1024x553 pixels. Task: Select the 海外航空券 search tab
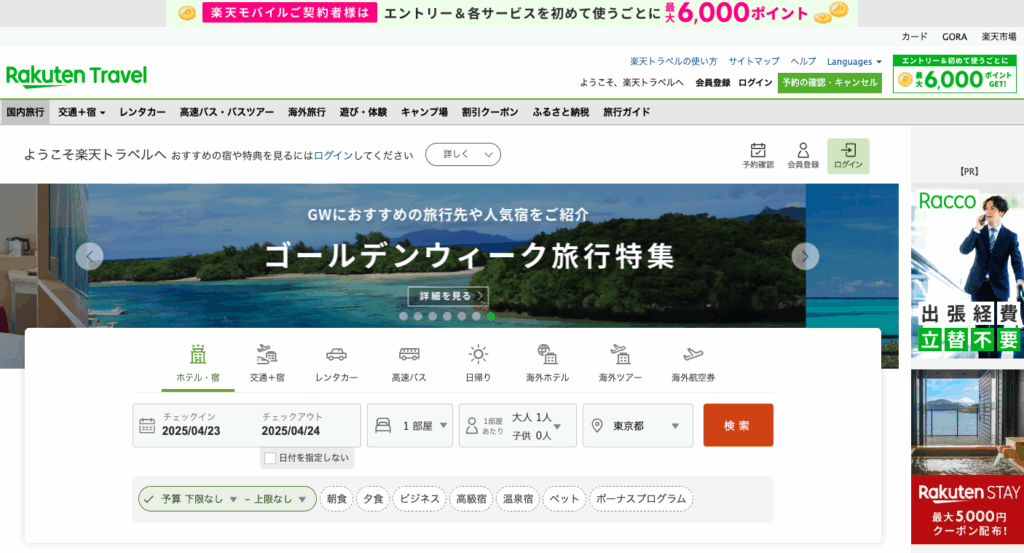coord(693,364)
